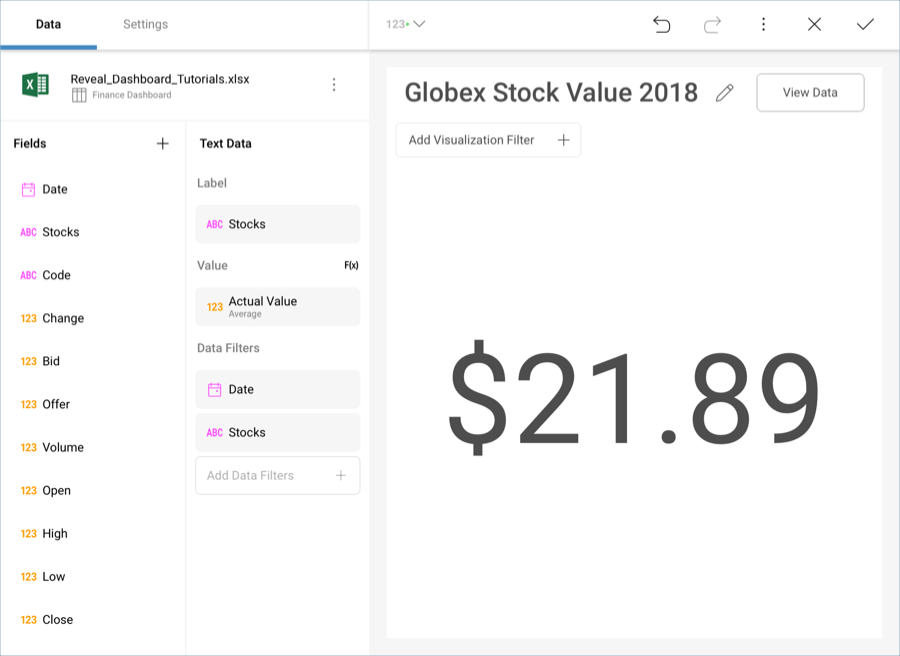The image size is (900, 656).
Task: Click the Add Data Filters box
Action: pyautogui.click(x=277, y=476)
